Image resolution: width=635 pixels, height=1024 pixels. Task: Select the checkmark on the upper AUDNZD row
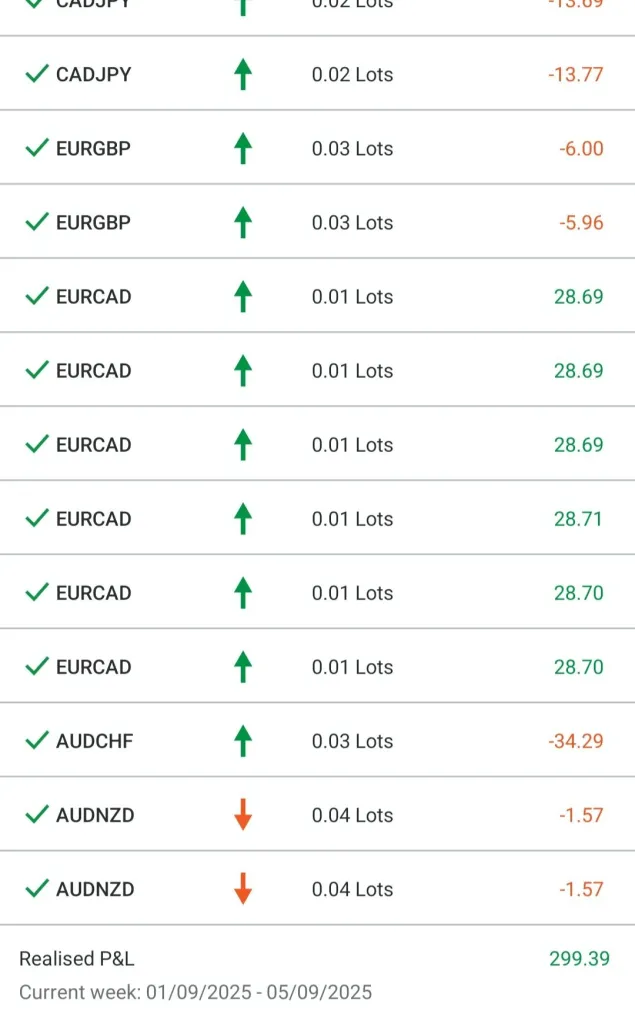37,815
